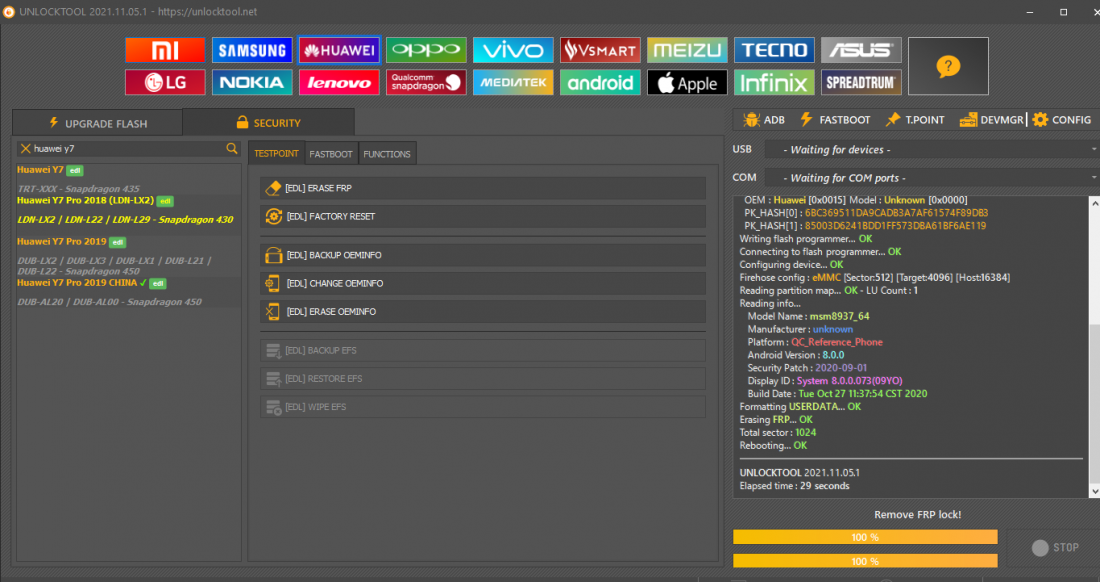Run [EDL] CHANGE OEMINFO

tap(483, 283)
